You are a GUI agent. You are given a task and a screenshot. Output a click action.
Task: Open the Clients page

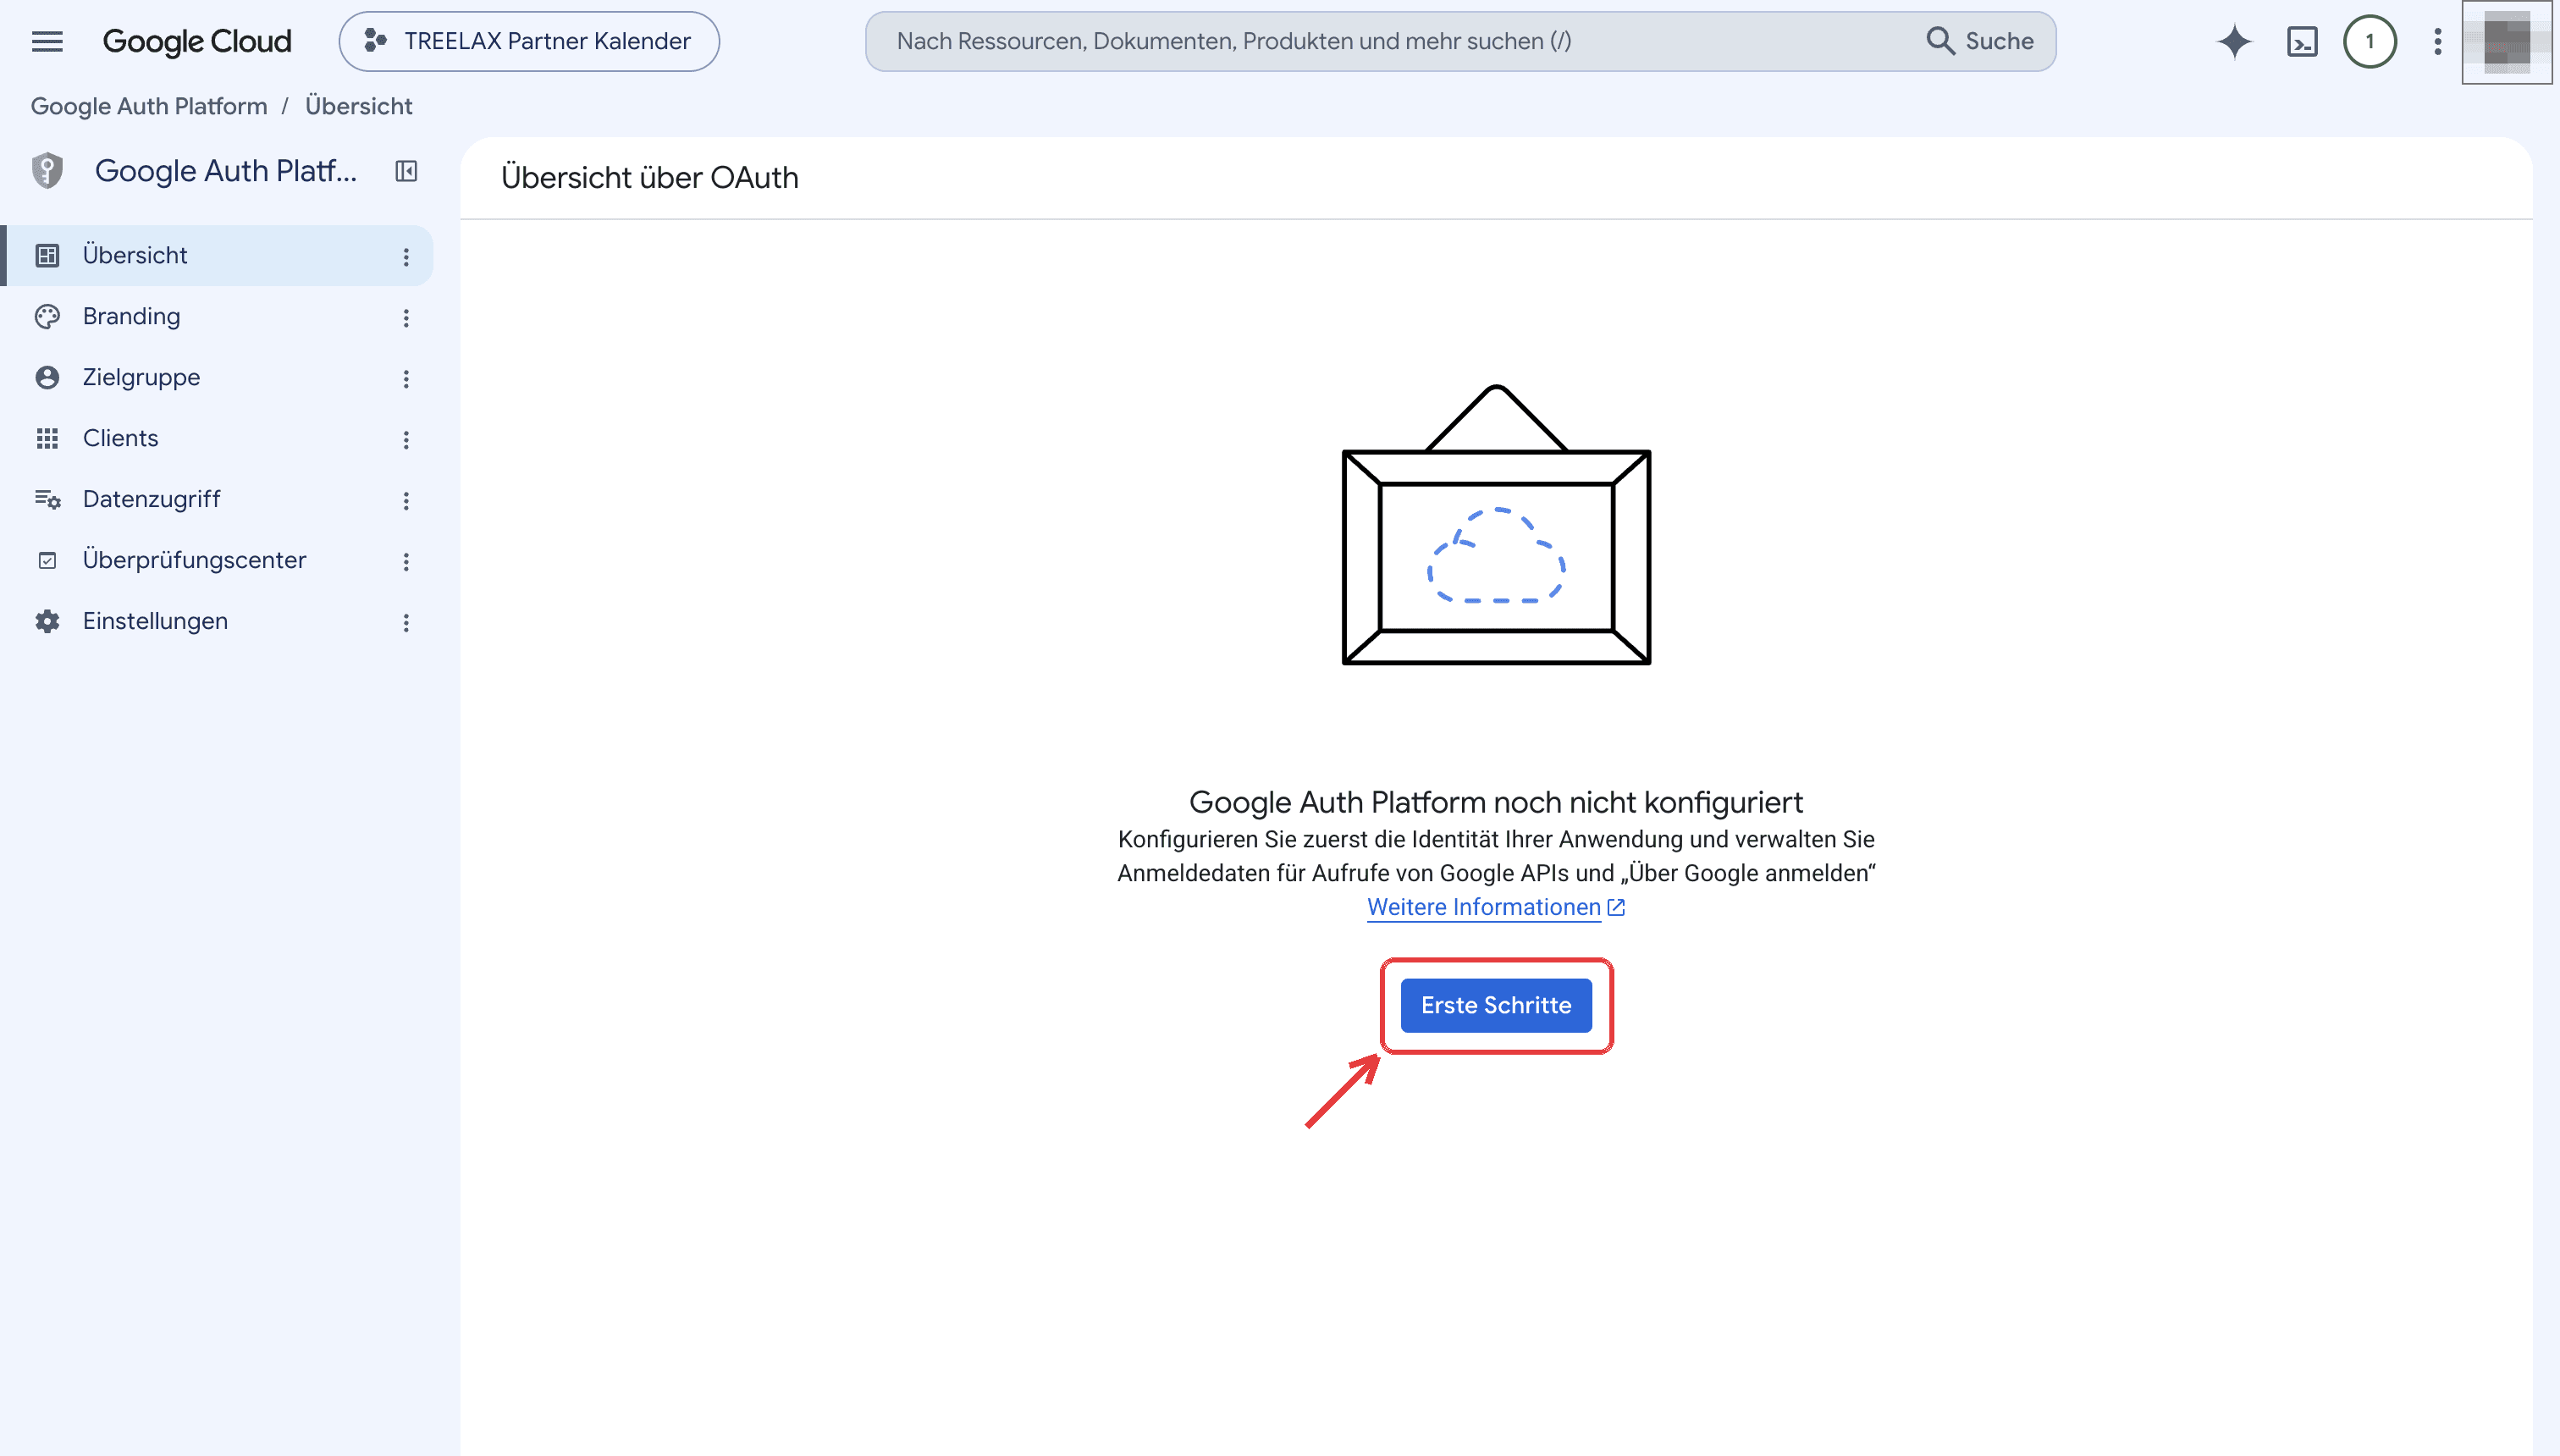218,438
